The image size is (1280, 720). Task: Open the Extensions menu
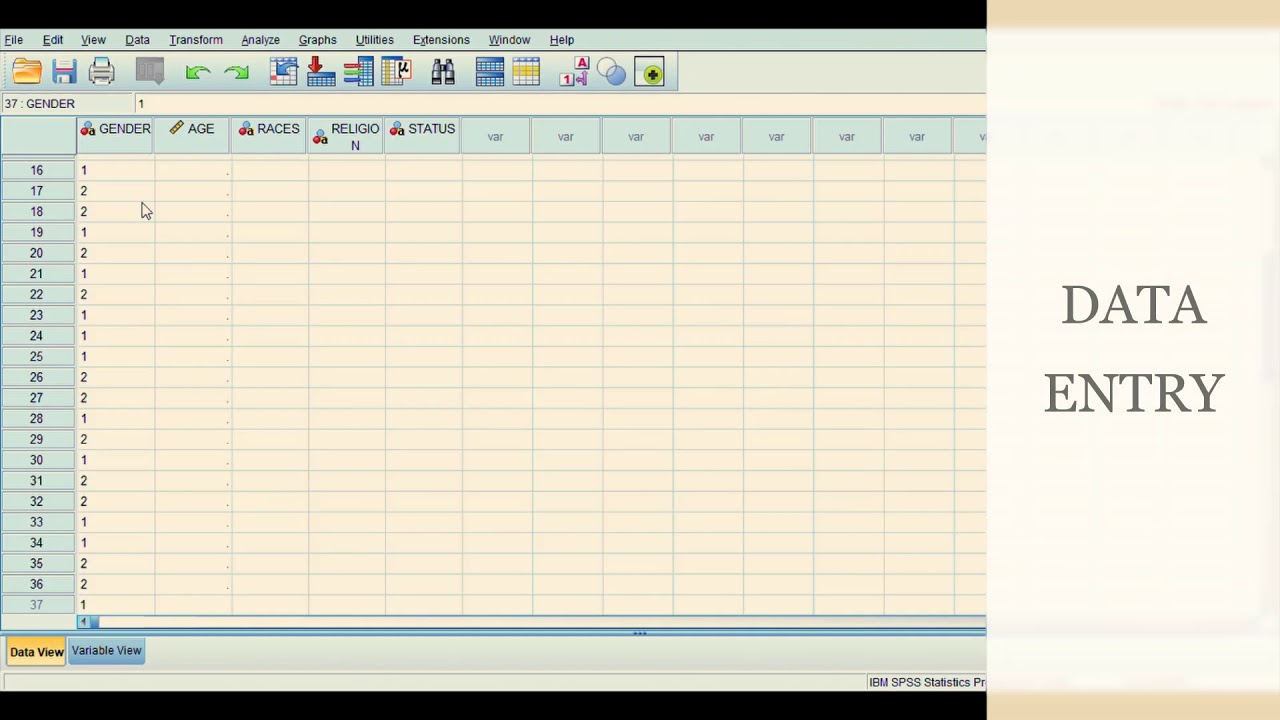441,40
